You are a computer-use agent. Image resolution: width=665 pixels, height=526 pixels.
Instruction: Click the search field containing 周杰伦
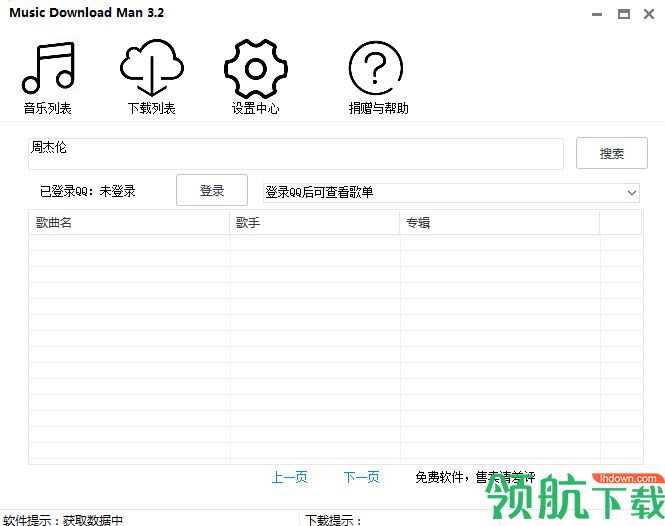pyautogui.click(x=296, y=154)
